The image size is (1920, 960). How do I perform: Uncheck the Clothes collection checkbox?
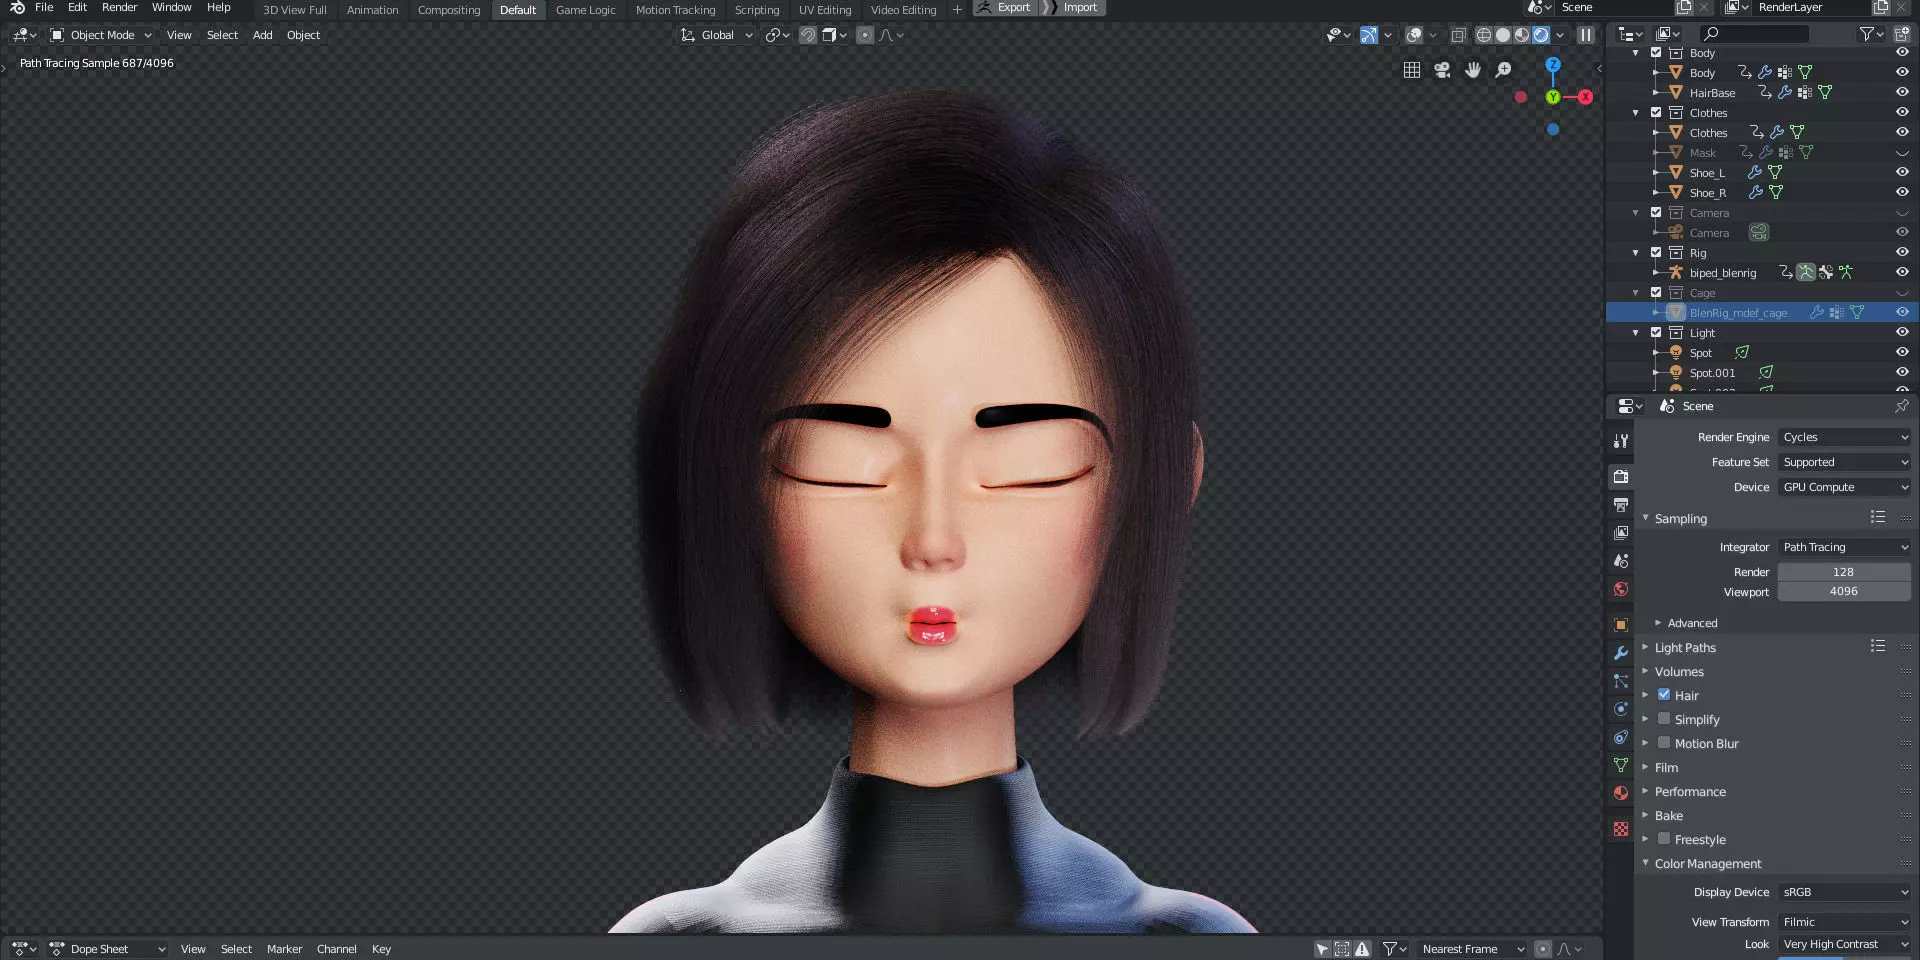(1656, 112)
